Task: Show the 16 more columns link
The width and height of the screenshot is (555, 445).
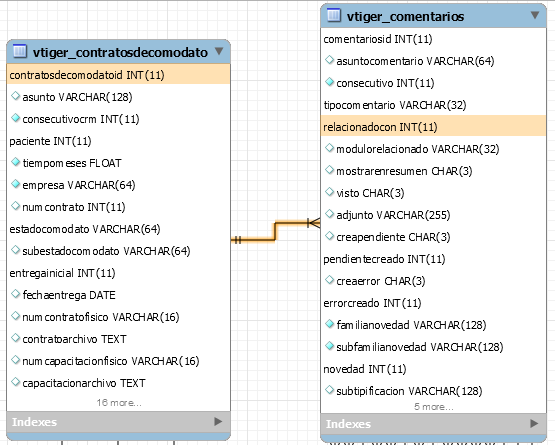Action: pyautogui.click(x=119, y=403)
